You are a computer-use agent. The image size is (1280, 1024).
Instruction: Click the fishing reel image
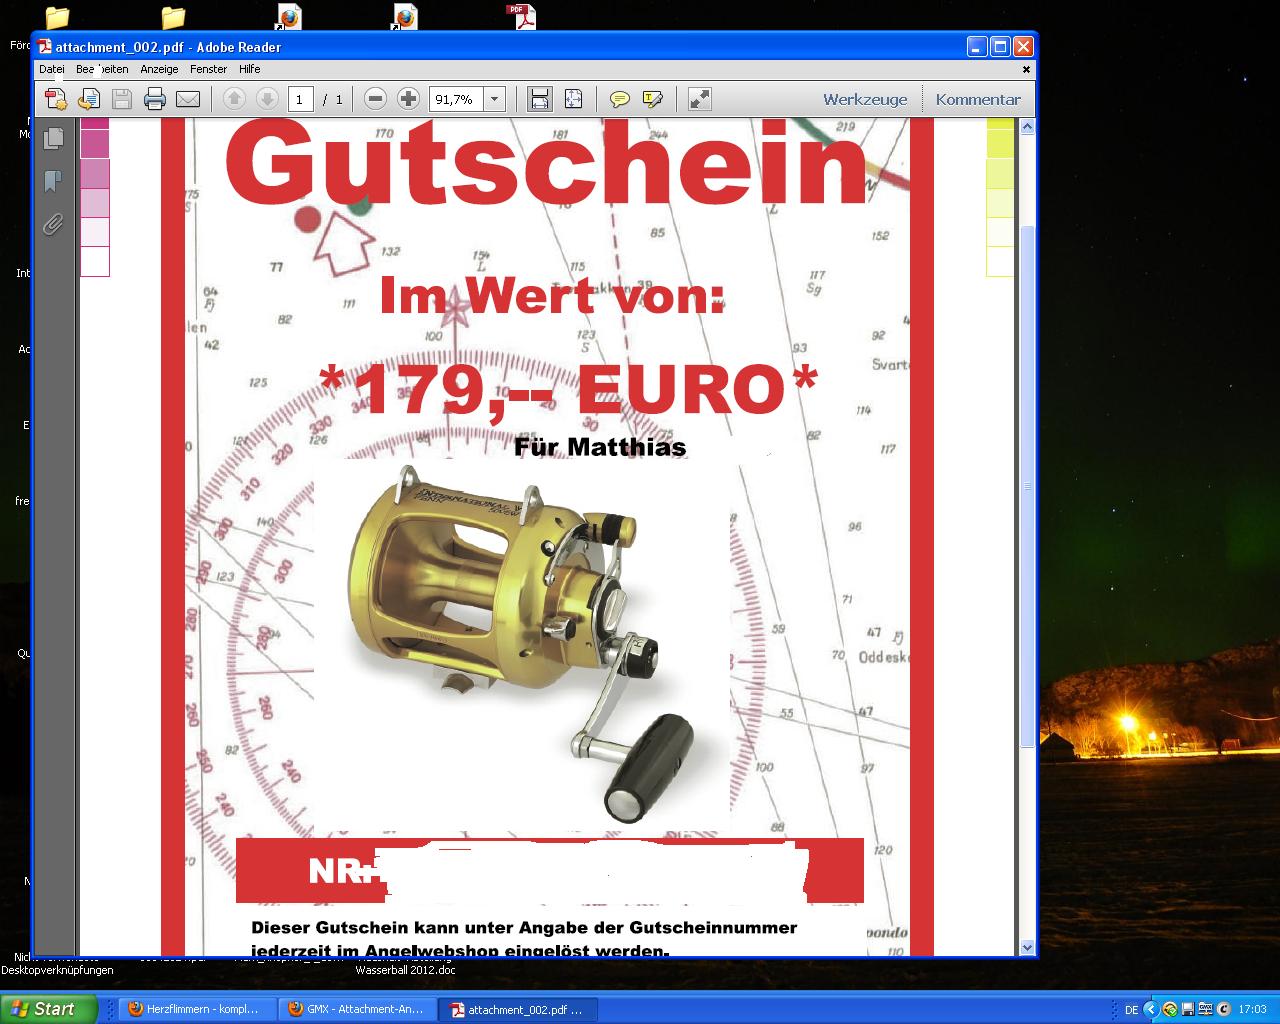(x=521, y=646)
